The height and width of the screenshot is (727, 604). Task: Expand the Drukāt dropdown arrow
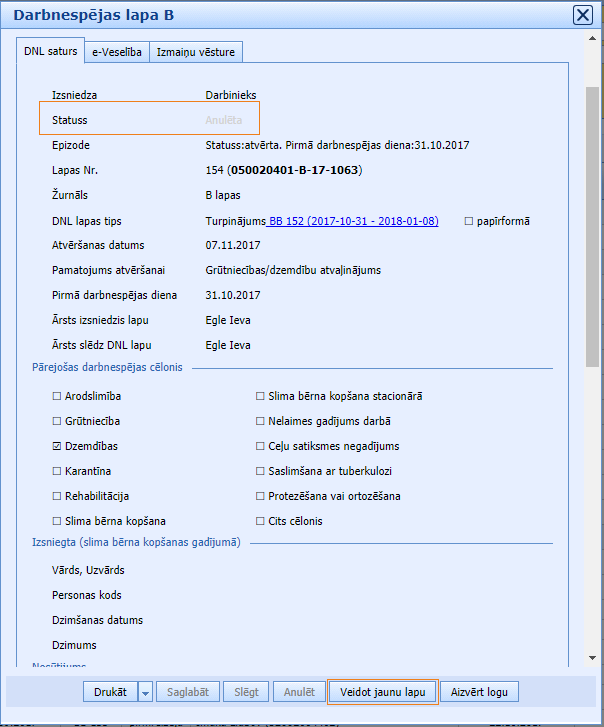(x=145, y=692)
